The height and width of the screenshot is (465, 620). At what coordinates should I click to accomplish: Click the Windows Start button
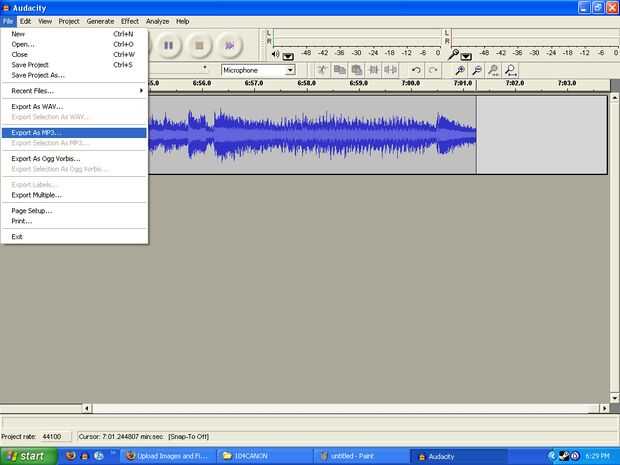[x=28, y=456]
